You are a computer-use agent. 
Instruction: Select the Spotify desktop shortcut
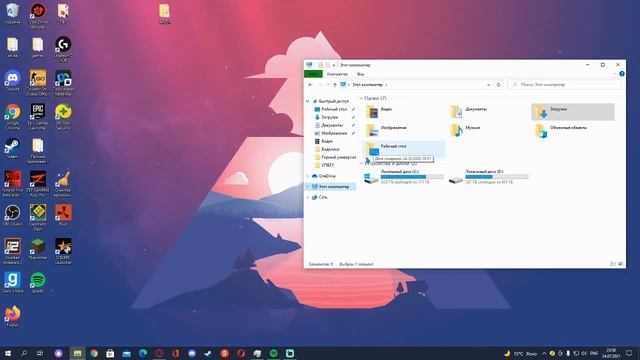point(38,282)
